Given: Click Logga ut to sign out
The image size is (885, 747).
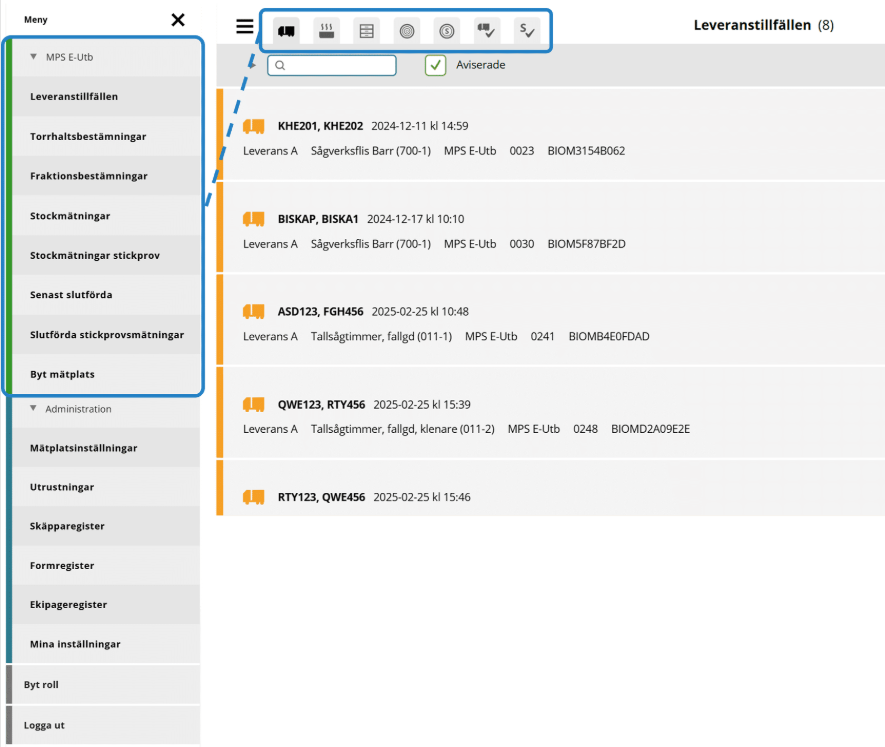Looking at the screenshot, I should (x=44, y=725).
